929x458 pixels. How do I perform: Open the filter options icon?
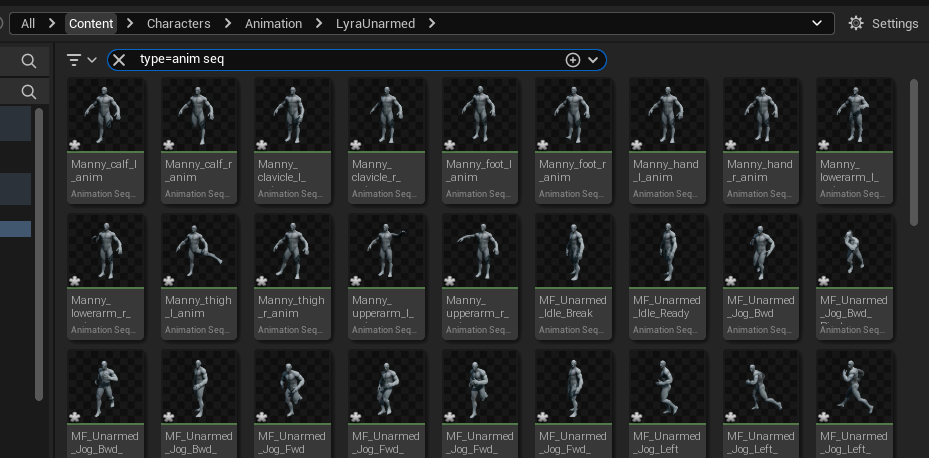point(73,60)
